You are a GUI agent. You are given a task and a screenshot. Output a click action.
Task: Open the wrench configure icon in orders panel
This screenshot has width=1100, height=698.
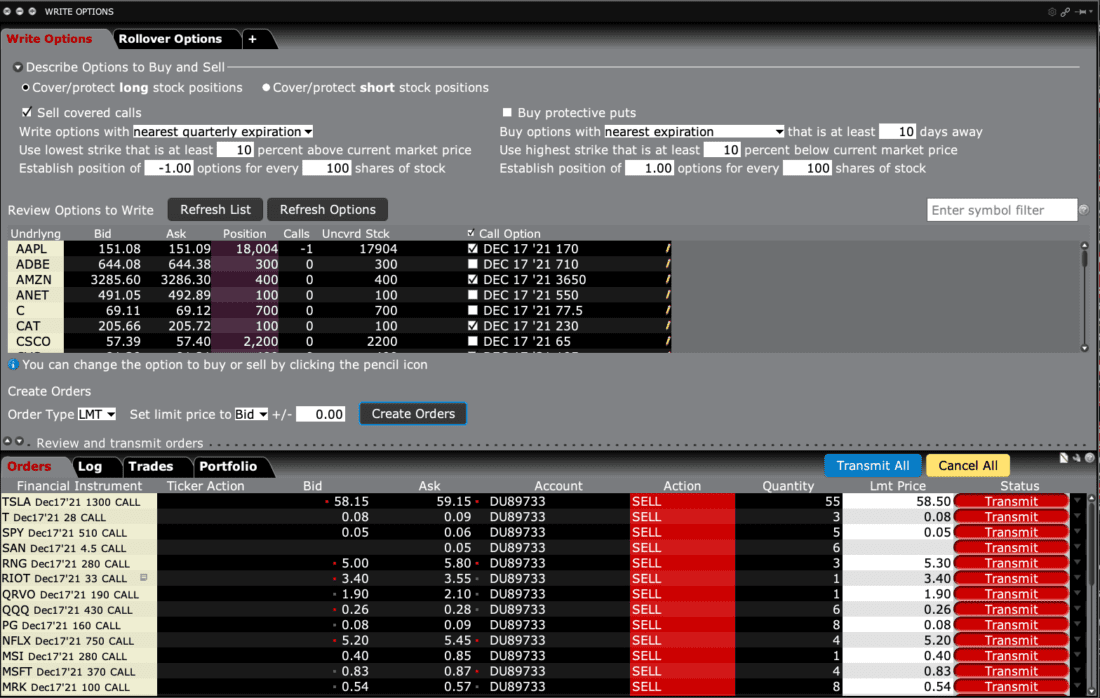coord(1077,458)
